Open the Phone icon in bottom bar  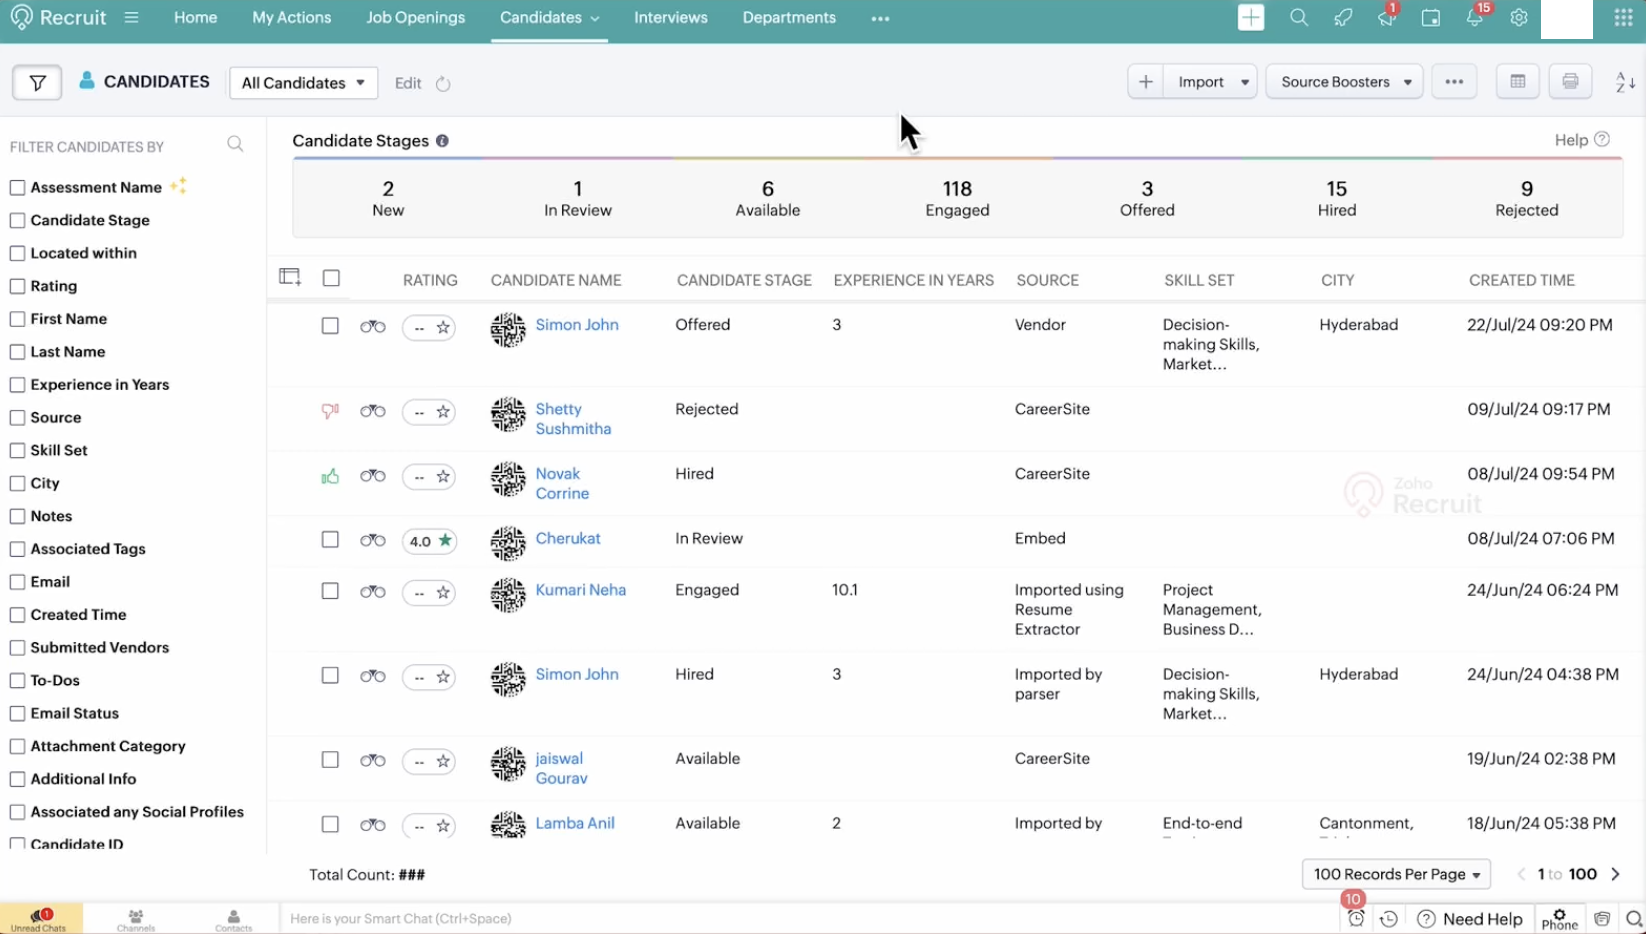tap(1559, 919)
